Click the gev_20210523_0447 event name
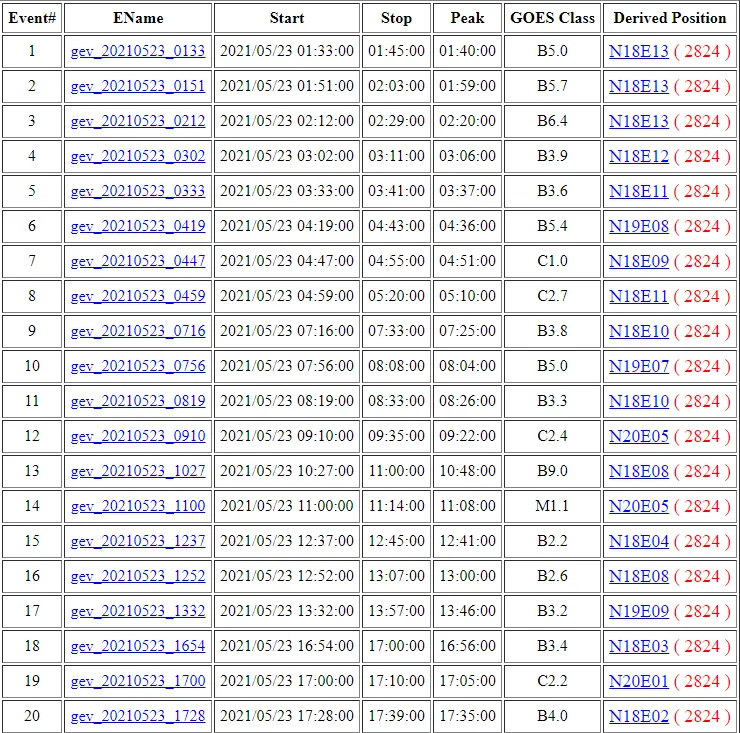 (138, 261)
